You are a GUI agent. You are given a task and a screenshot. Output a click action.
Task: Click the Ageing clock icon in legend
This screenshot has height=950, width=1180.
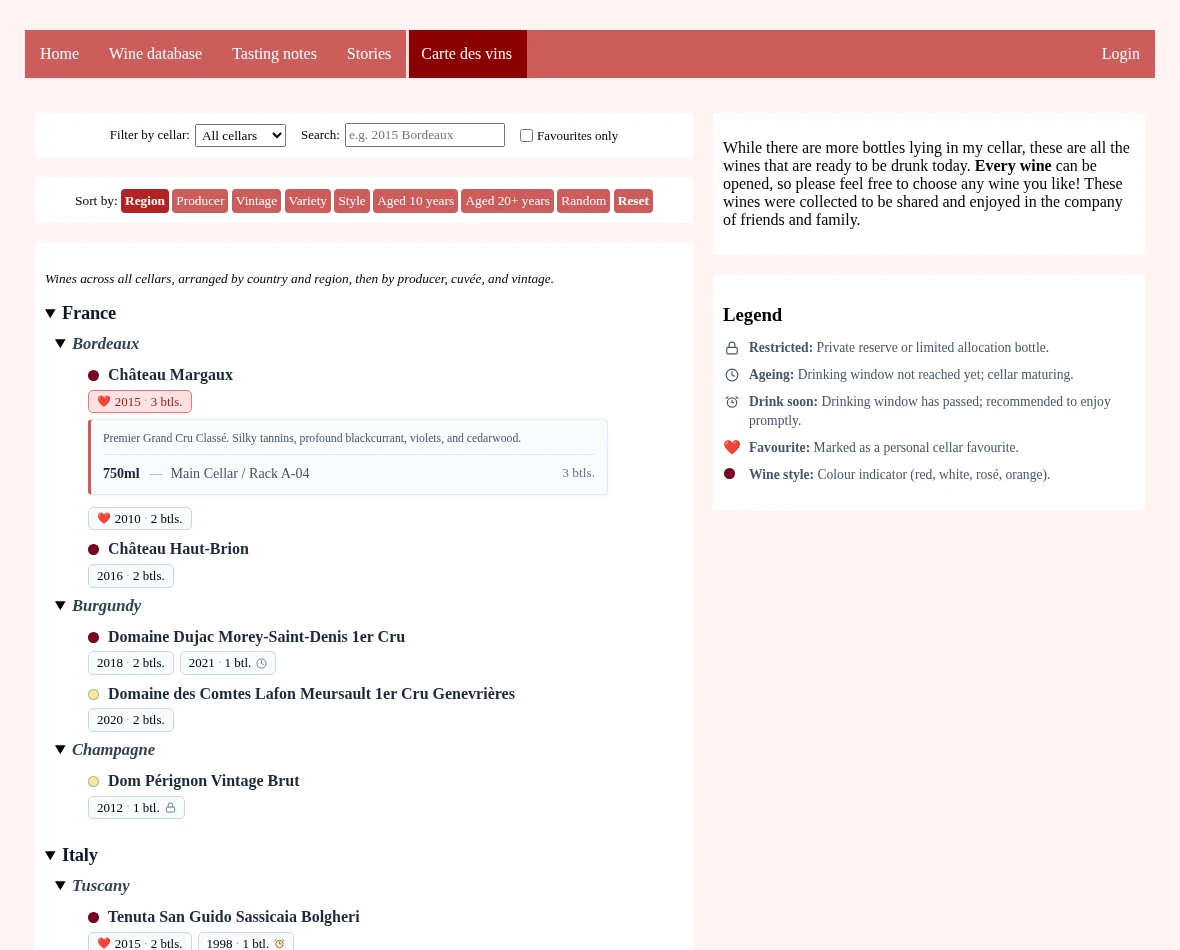[731, 375]
